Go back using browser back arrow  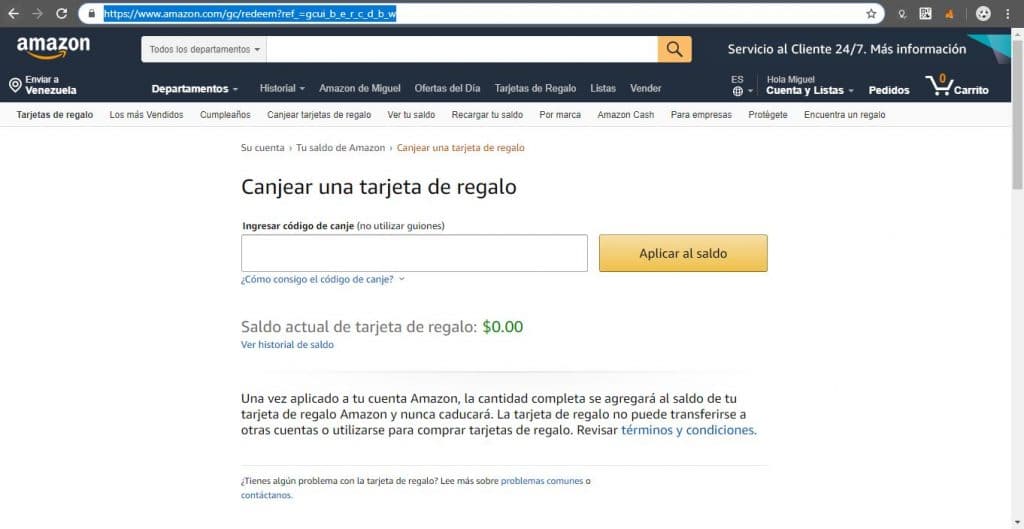coord(13,13)
